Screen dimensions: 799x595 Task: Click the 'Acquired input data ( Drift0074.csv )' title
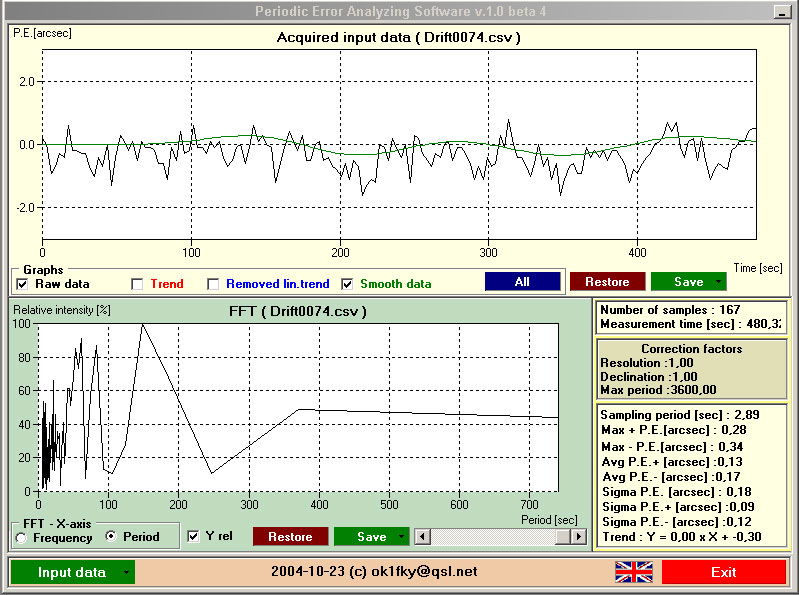pos(398,37)
